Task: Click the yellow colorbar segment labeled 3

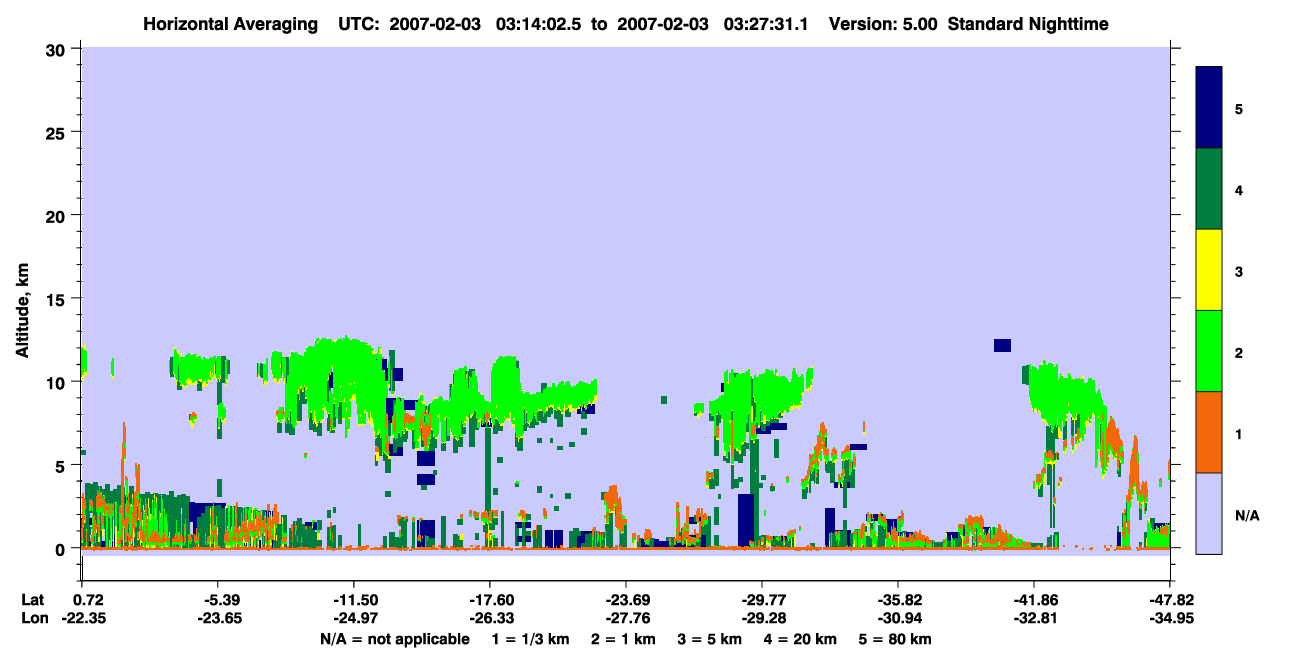Action: coord(1209,270)
